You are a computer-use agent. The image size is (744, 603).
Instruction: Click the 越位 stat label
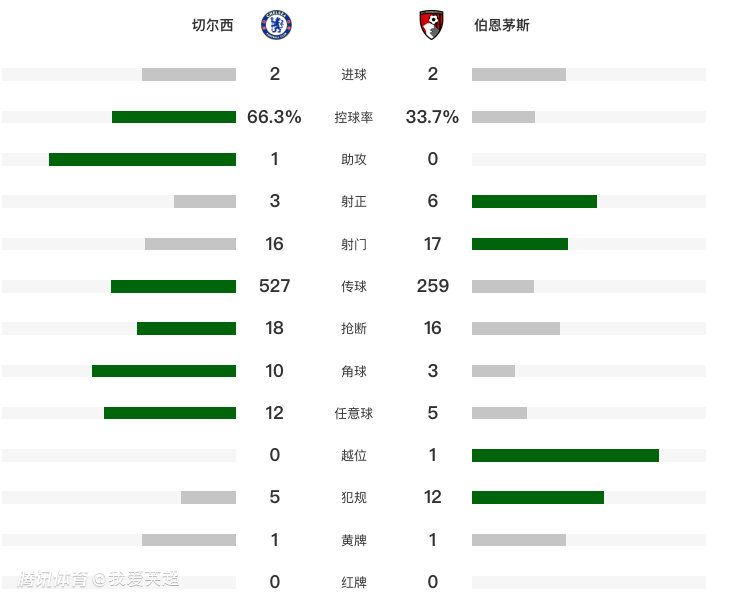[354, 455]
